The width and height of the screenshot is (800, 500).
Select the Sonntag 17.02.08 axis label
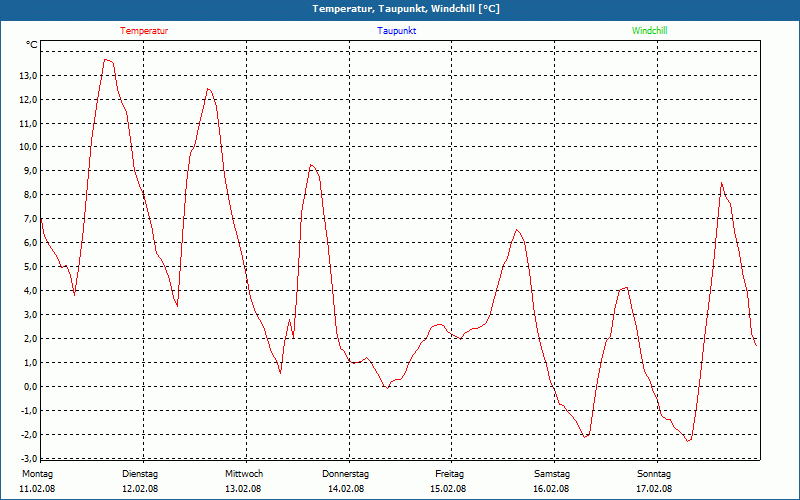coord(654,481)
